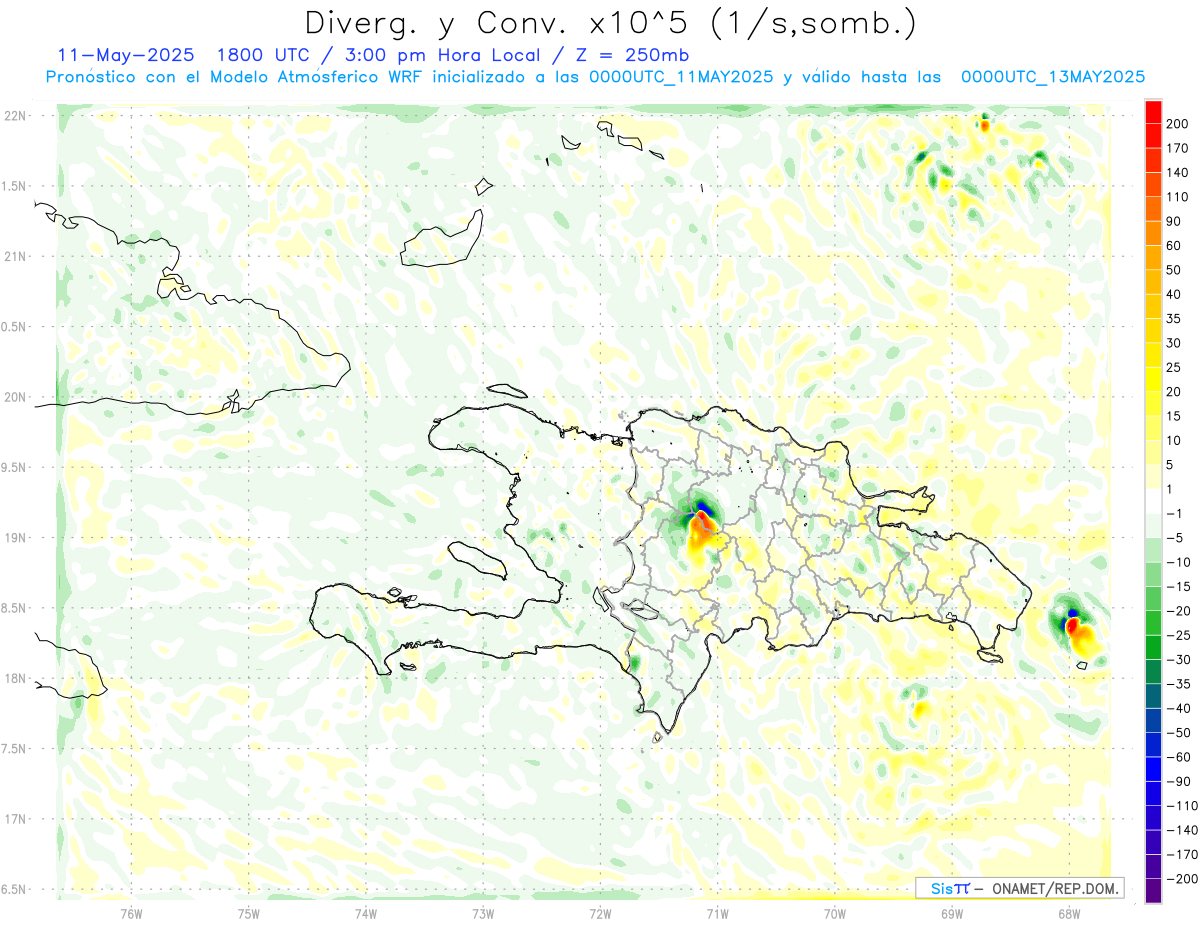The height and width of the screenshot is (927, 1200).
Task: Click the 21N latitude label
Action: (x=16, y=256)
